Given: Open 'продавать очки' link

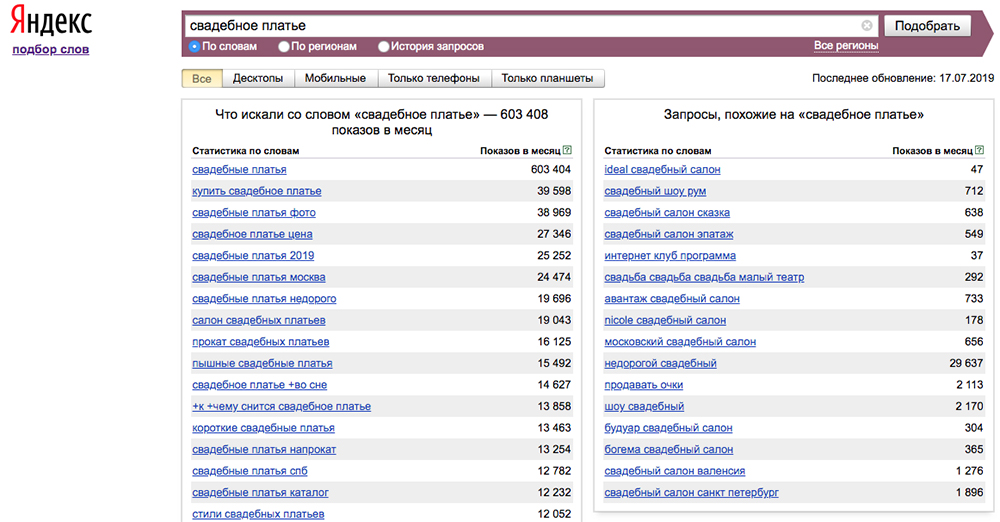Looking at the screenshot, I should pos(643,385).
